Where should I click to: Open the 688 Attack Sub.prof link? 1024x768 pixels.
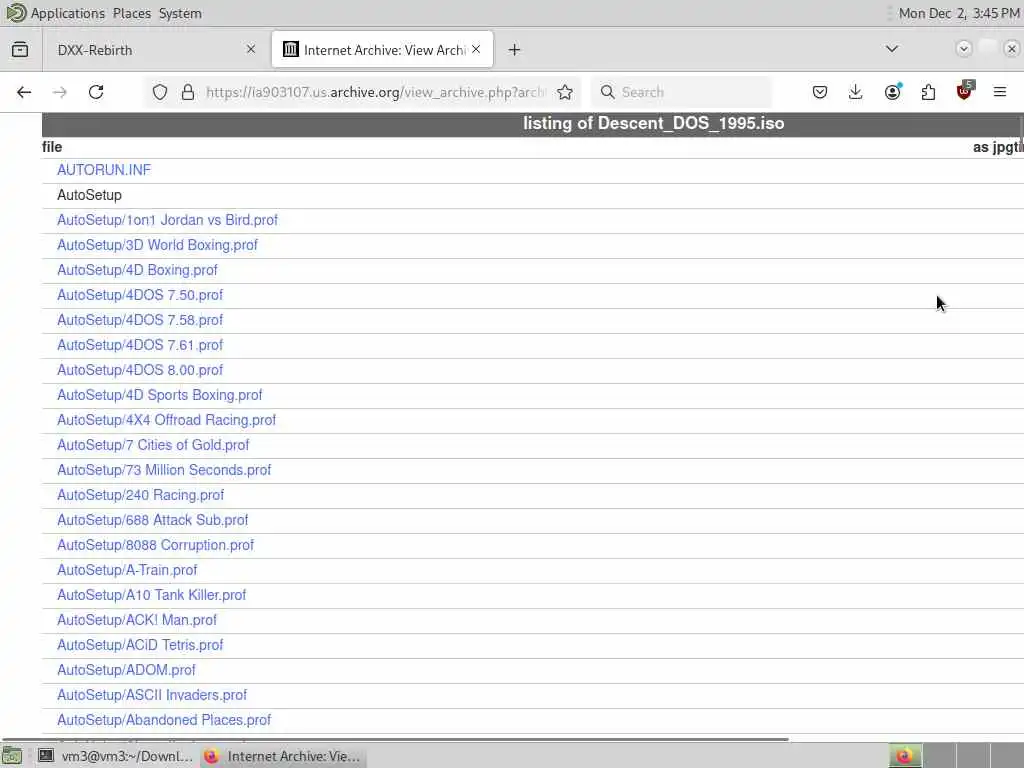153,520
